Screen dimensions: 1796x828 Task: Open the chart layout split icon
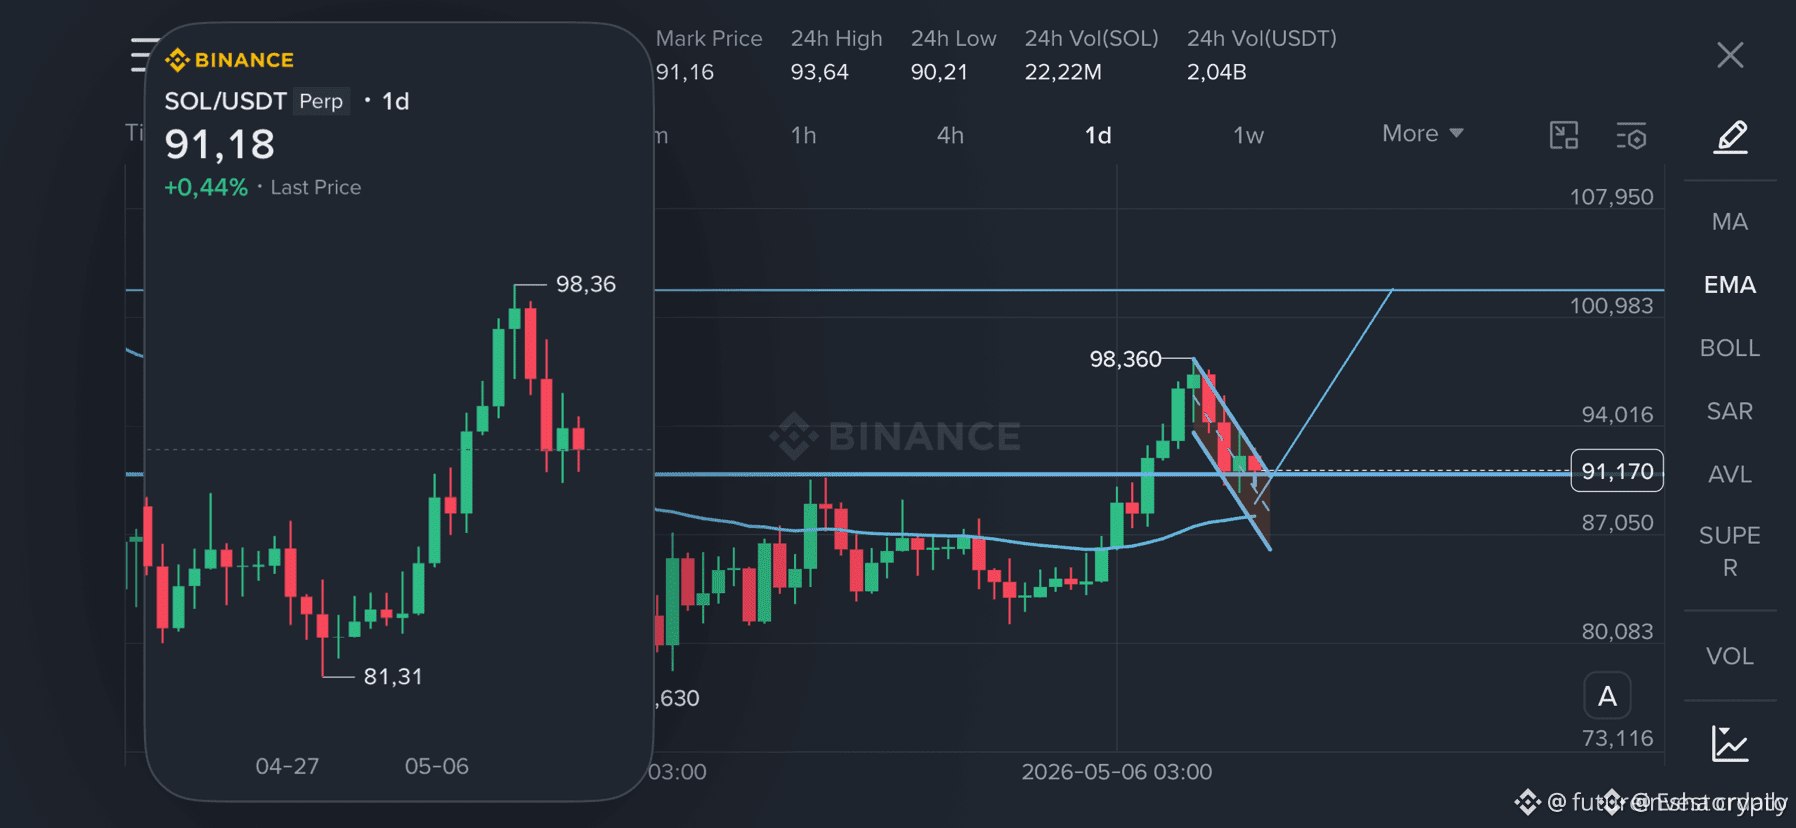coord(1564,135)
